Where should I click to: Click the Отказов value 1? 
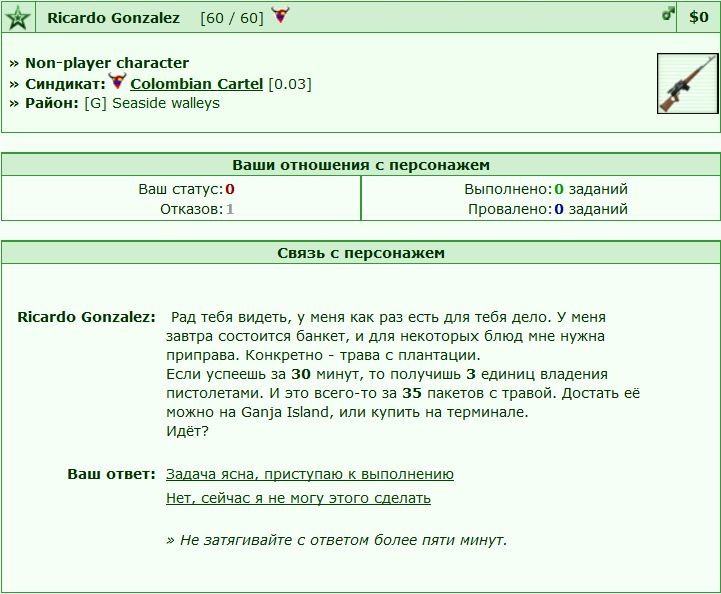[230, 209]
